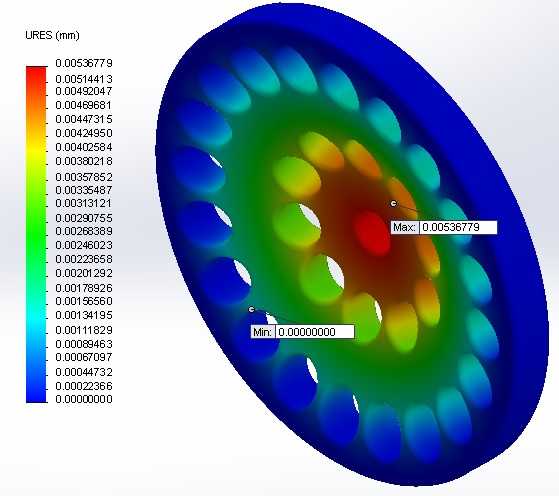Select legend value 0.00134195
This screenshot has height=496, width=559.
click(84, 315)
